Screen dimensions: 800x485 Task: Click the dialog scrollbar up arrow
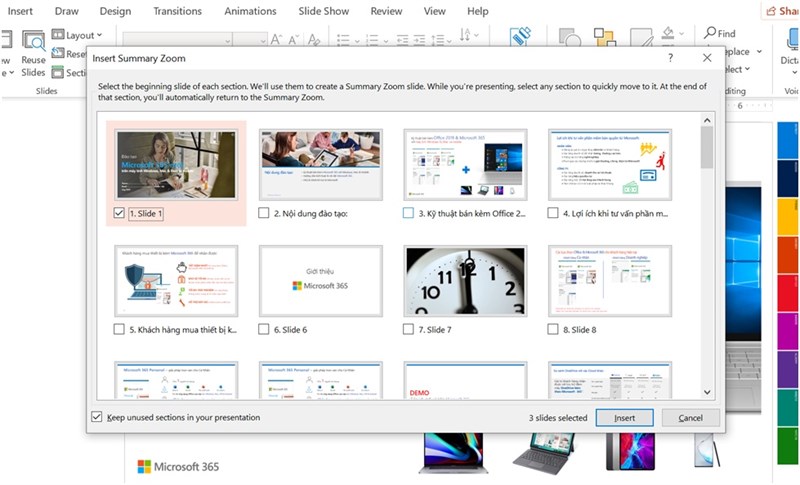(707, 120)
